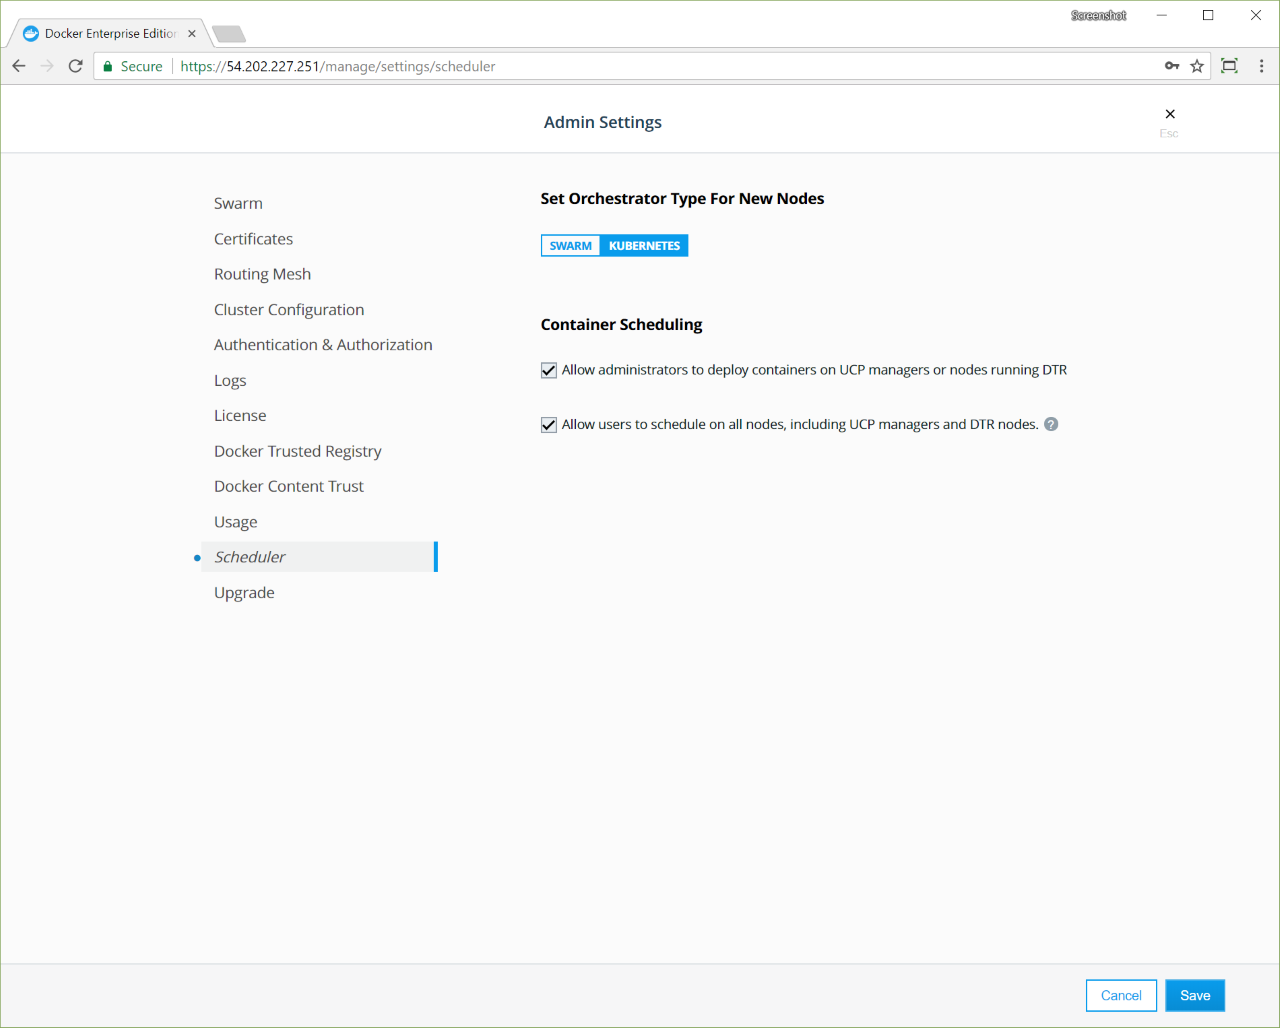Viewport: 1280px width, 1028px height.
Task: Select KUBERNETES orchestrator type
Action: pyautogui.click(x=644, y=246)
